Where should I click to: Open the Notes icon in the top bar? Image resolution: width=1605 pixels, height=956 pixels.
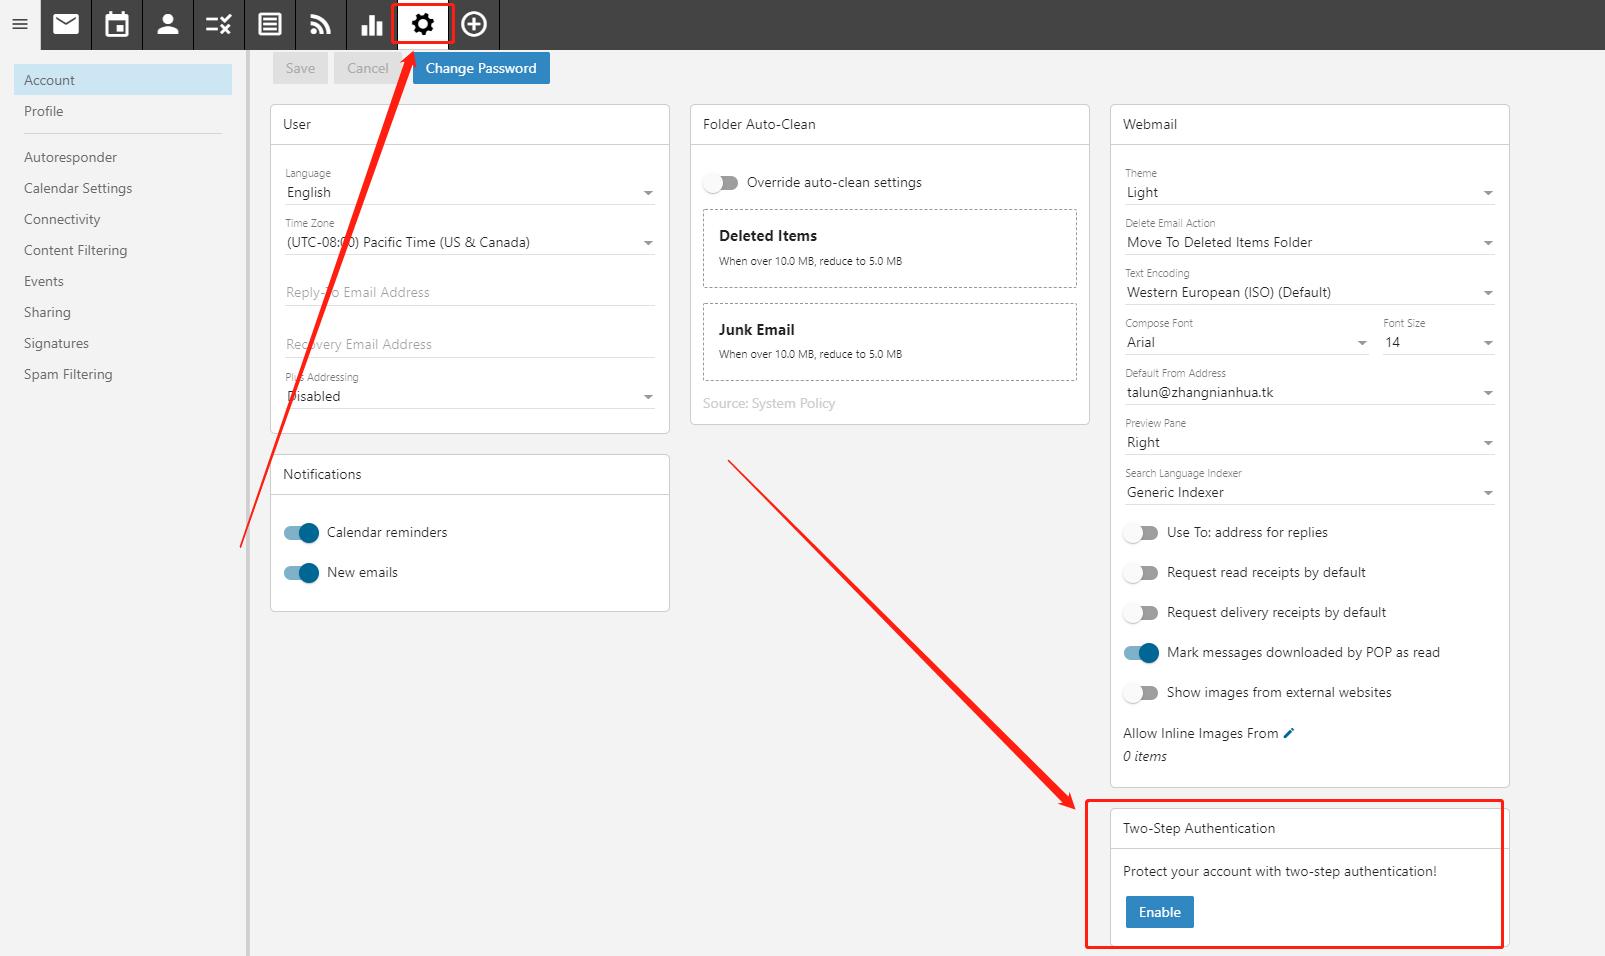coord(270,24)
